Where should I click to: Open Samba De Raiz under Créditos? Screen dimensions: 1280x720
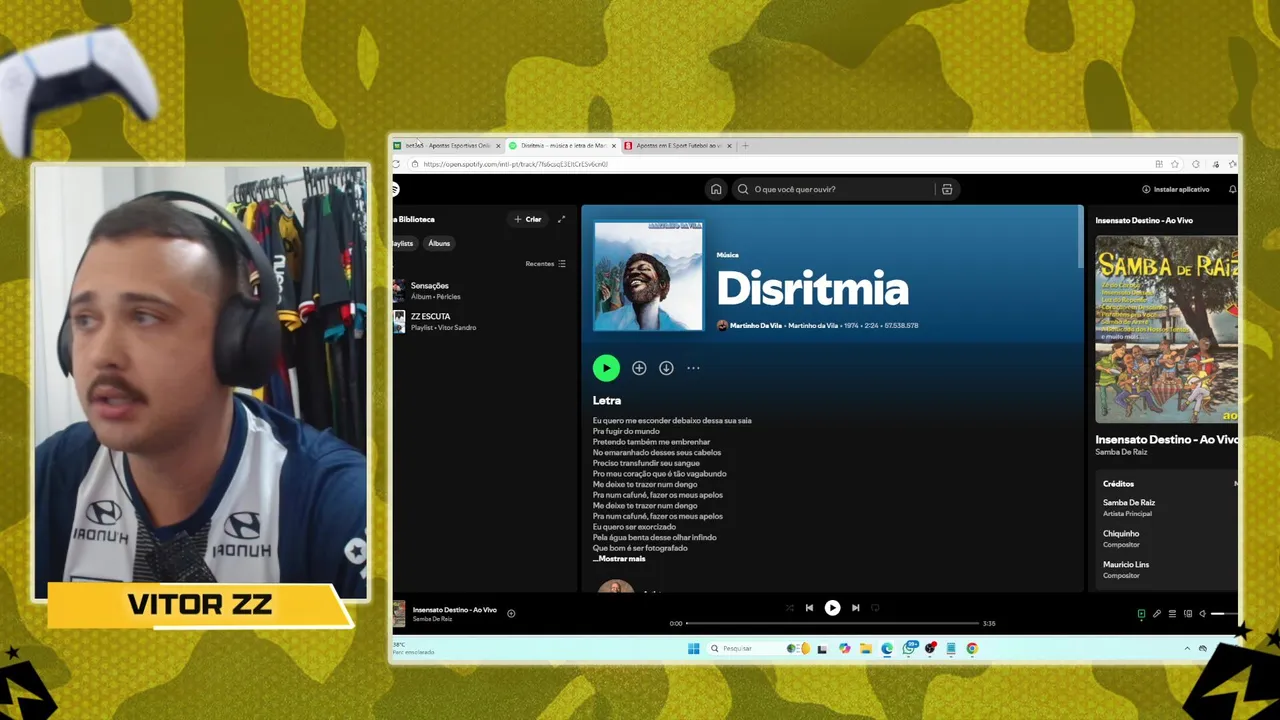(x=1129, y=503)
